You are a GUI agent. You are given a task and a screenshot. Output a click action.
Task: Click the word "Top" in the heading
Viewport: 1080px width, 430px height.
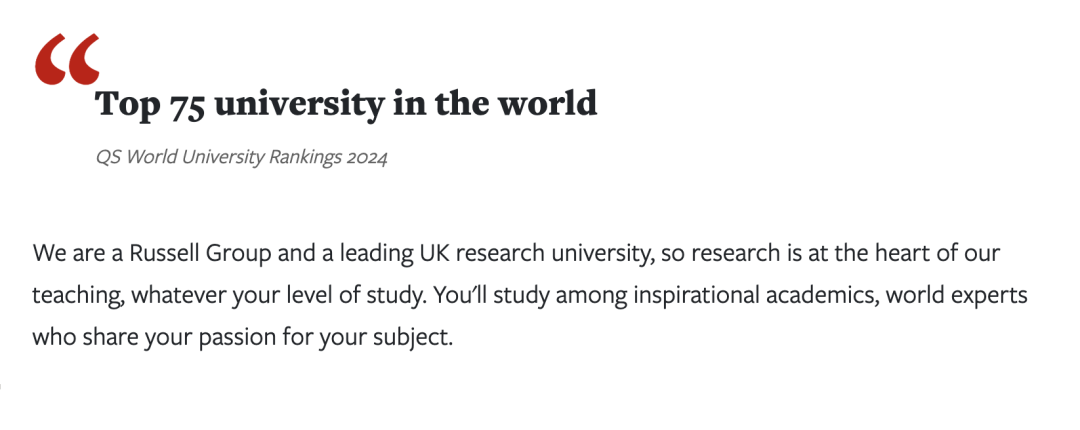[x=127, y=105]
